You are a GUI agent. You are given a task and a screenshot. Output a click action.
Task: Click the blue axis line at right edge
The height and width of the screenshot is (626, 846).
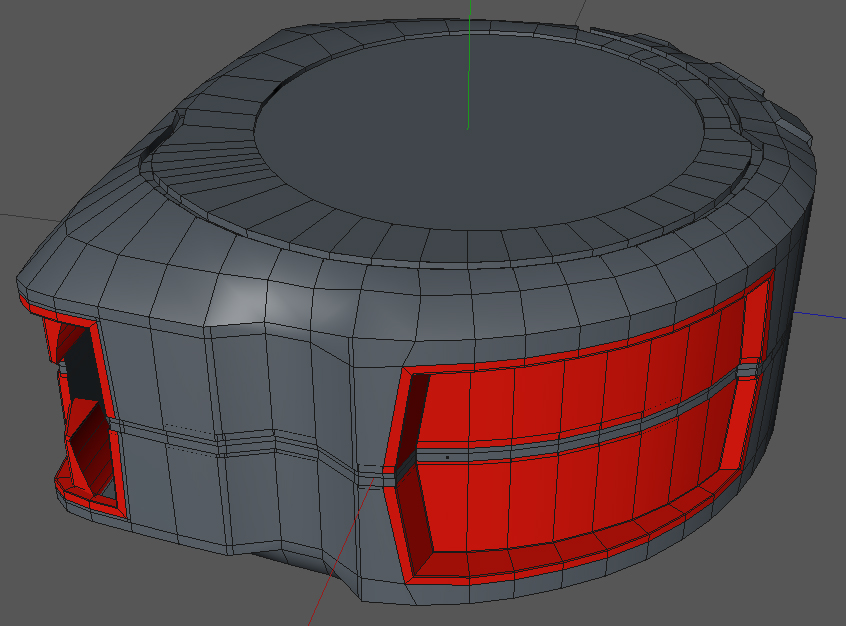[x=820, y=315]
